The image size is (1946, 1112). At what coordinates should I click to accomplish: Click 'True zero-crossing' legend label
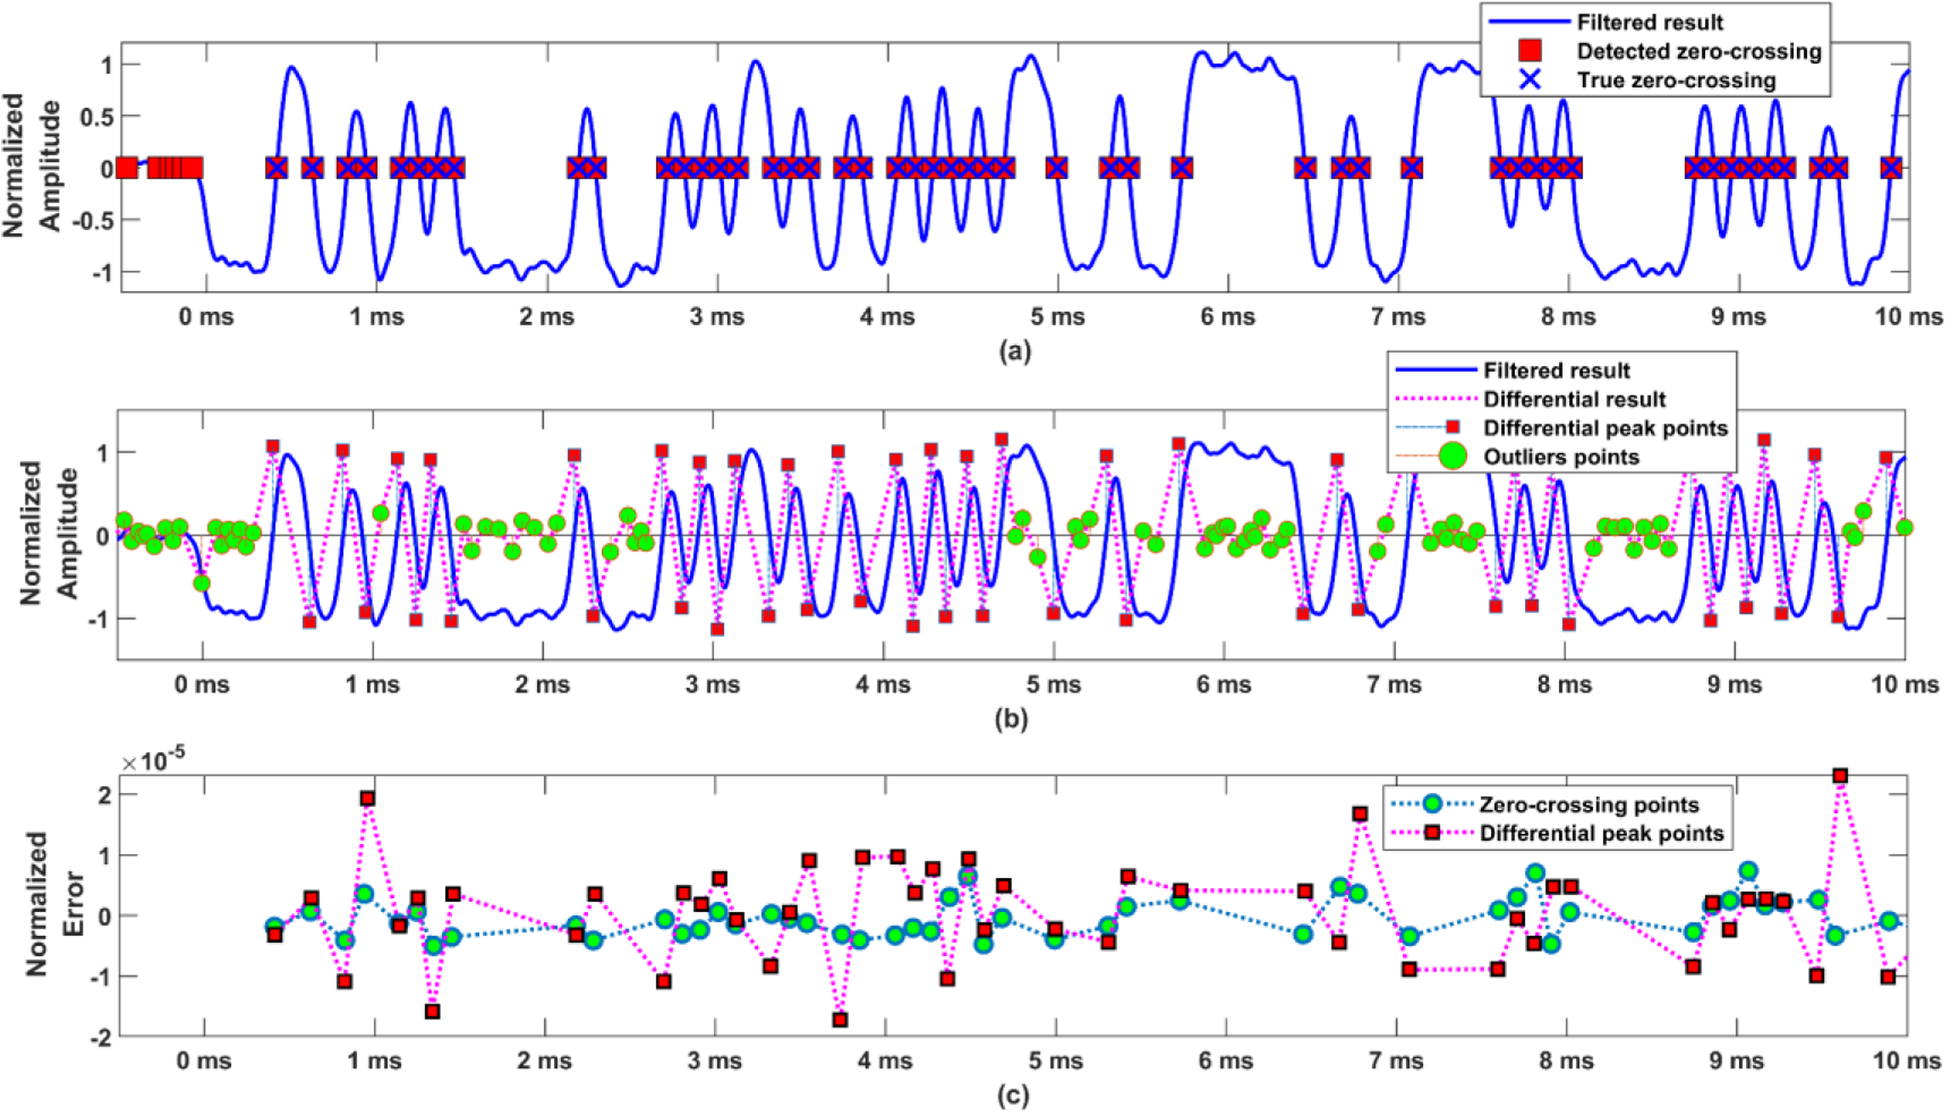point(1676,80)
